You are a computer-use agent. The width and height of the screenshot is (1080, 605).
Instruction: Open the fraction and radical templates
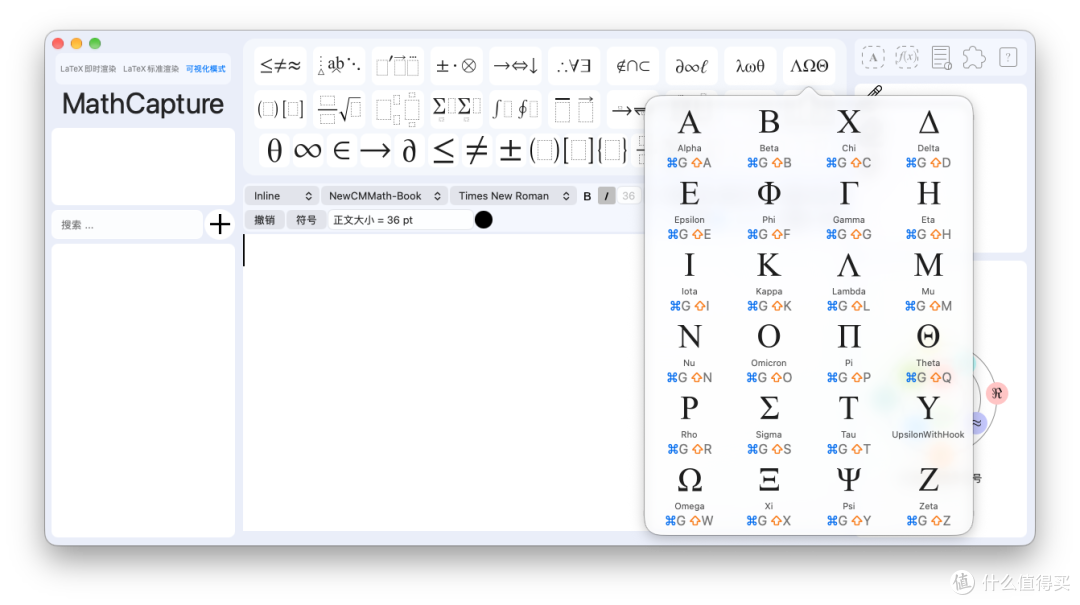339,109
